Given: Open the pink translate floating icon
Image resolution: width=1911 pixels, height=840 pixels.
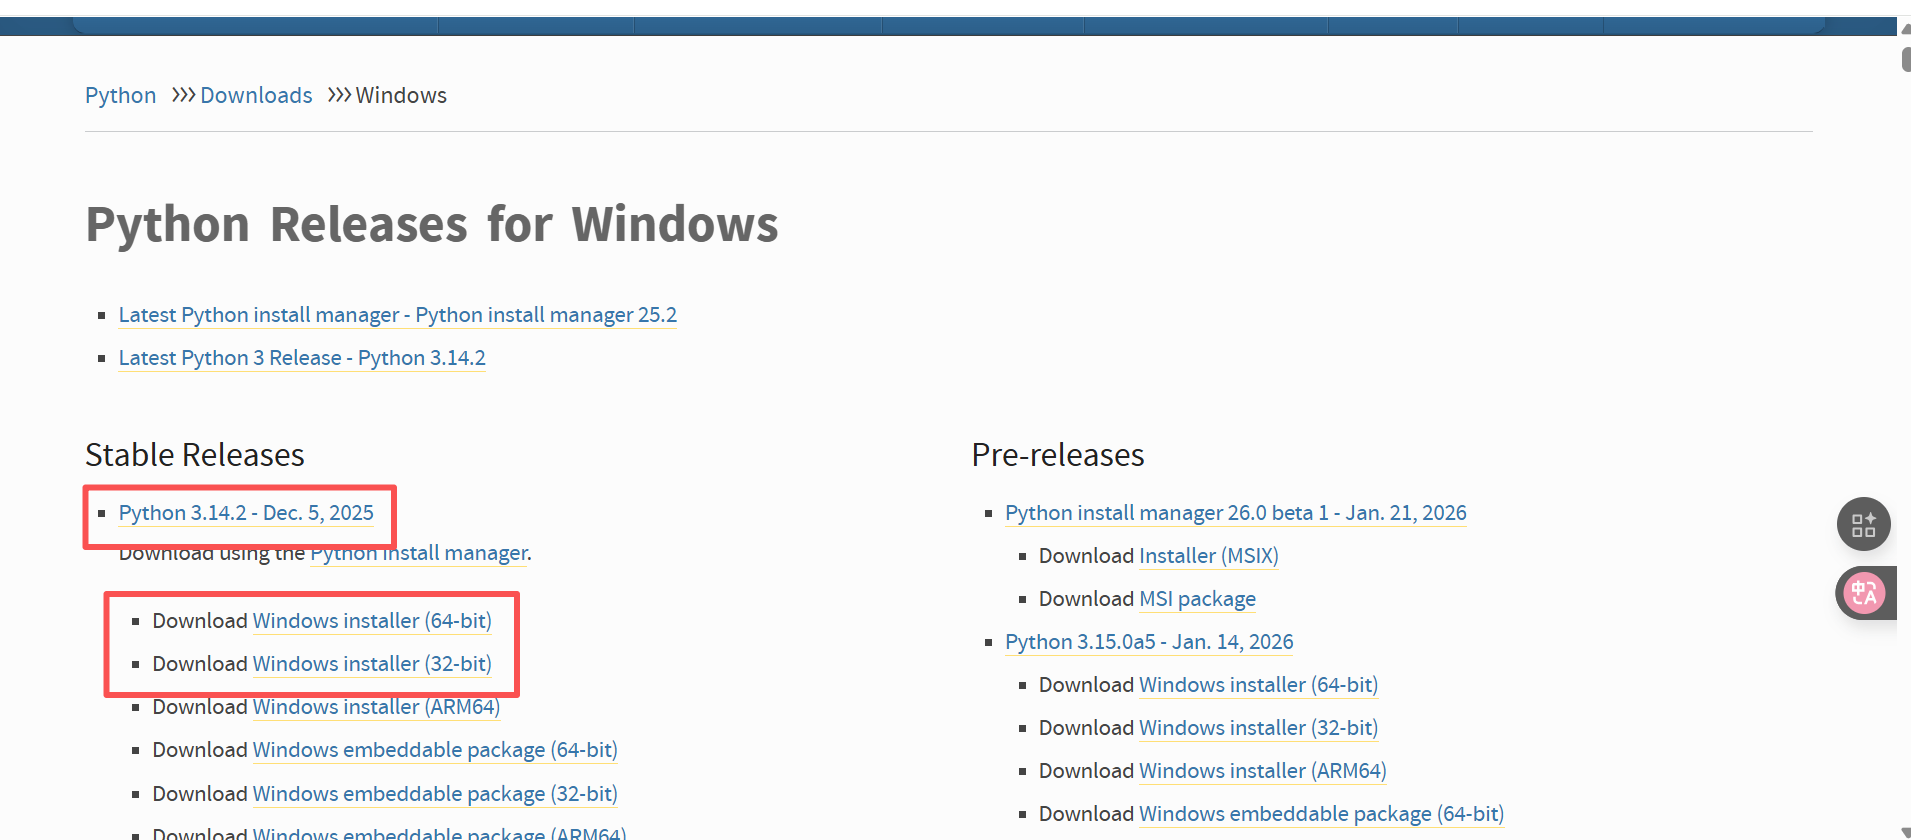Looking at the screenshot, I should [1864, 593].
